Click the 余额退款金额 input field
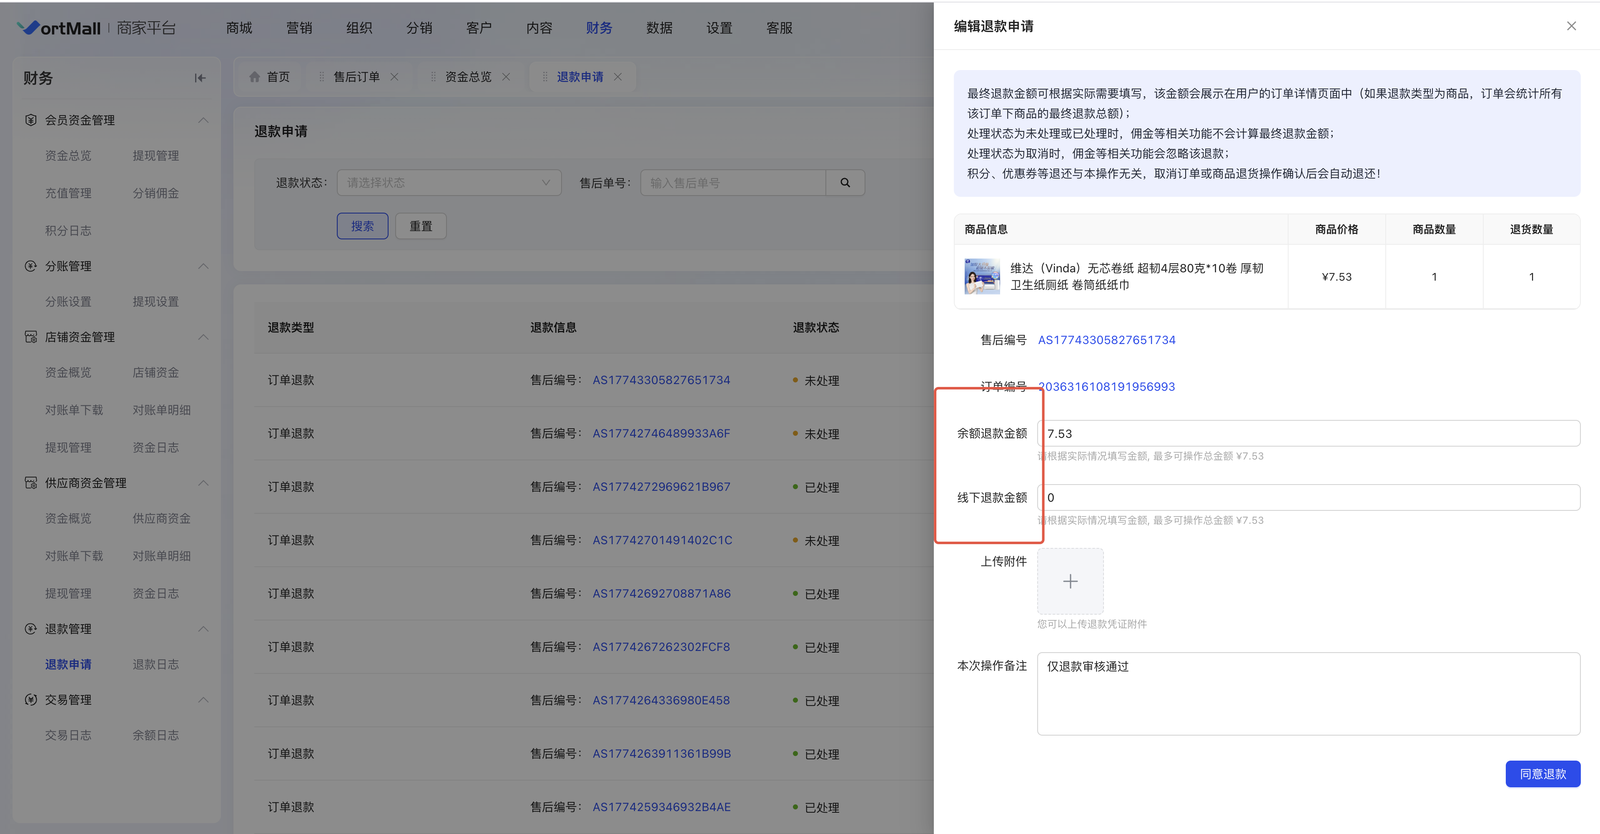 1308,434
